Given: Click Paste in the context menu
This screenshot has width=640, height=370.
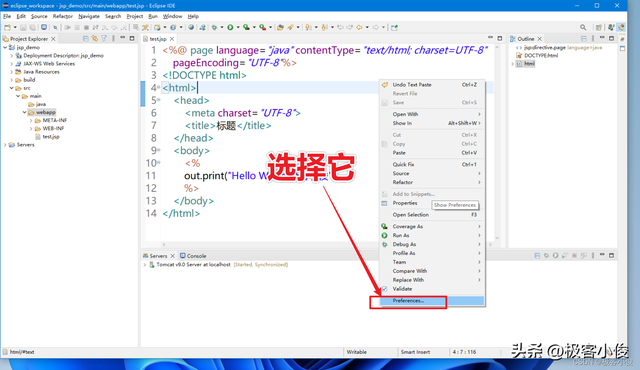Looking at the screenshot, I should (x=432, y=153).
